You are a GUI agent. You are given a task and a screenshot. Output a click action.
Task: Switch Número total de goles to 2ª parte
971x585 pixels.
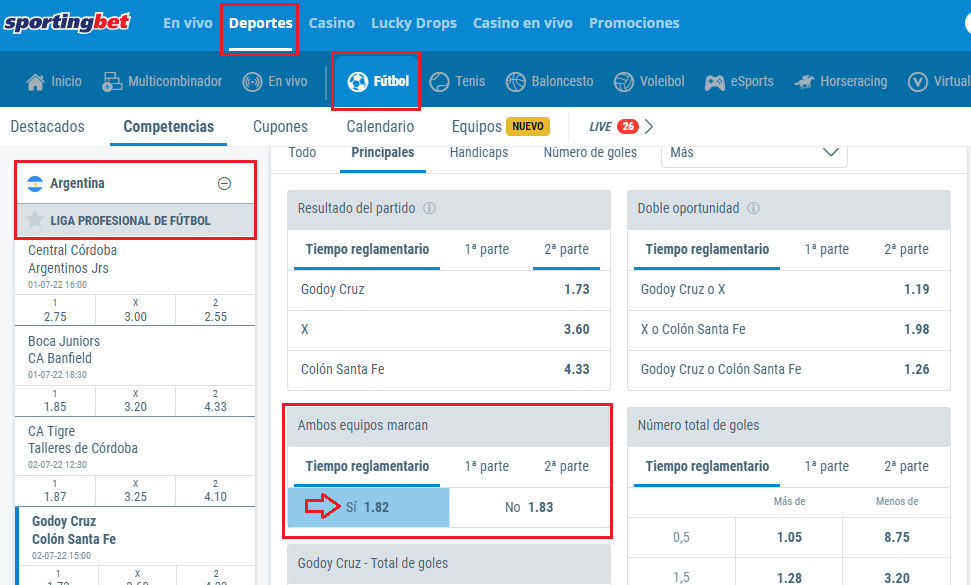(x=907, y=467)
